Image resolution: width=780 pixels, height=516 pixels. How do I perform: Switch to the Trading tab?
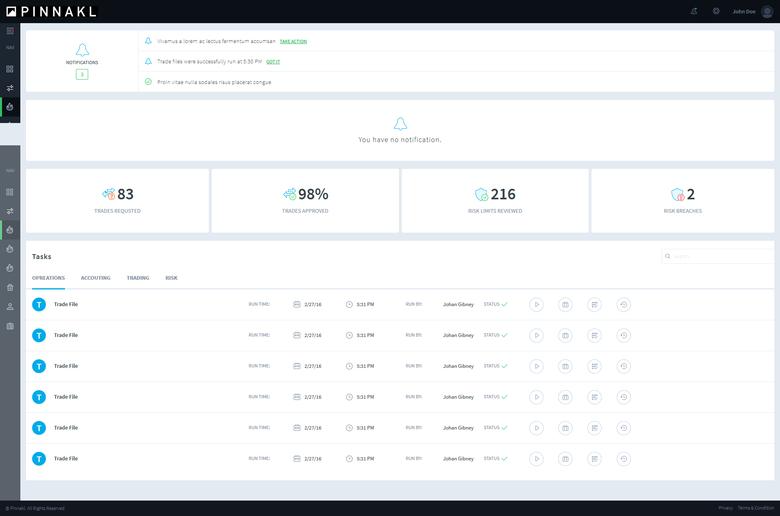[x=138, y=278]
